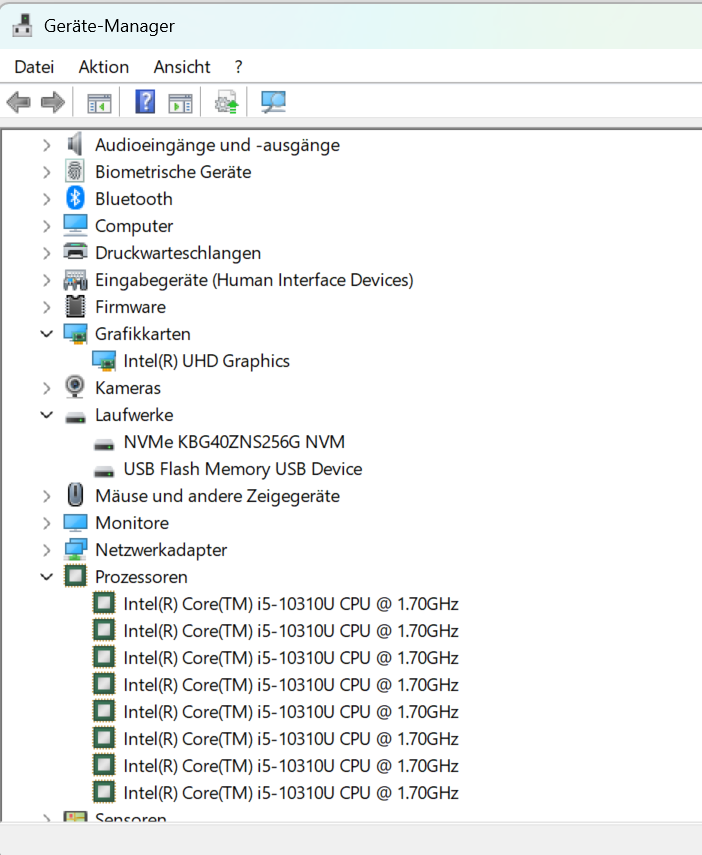The height and width of the screenshot is (855, 702).
Task: Expand the Audioeingänge und -ausgänge node
Action: tap(47, 145)
